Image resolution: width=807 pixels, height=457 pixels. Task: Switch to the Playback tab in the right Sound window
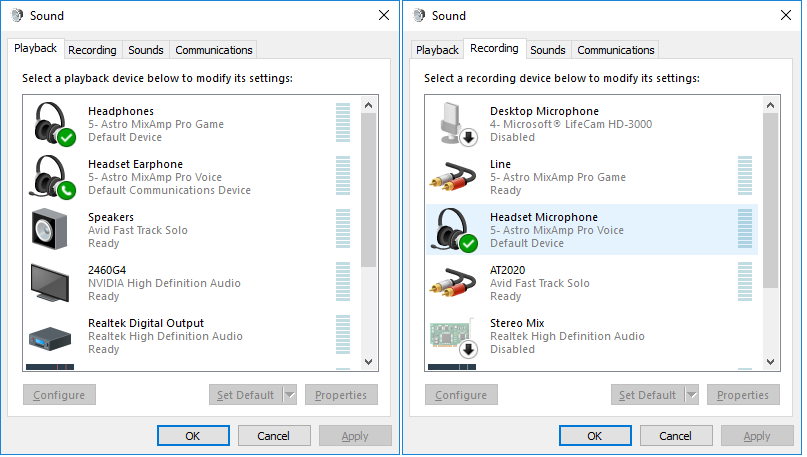tap(437, 50)
